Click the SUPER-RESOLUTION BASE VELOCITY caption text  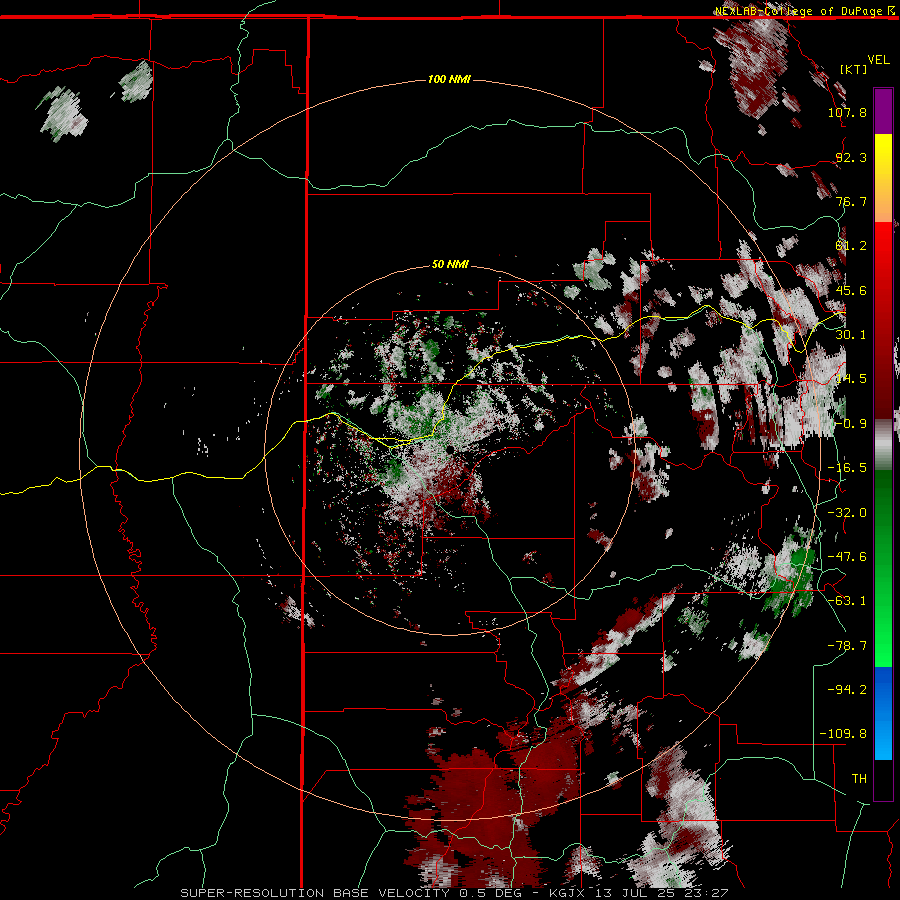pyautogui.click(x=315, y=893)
